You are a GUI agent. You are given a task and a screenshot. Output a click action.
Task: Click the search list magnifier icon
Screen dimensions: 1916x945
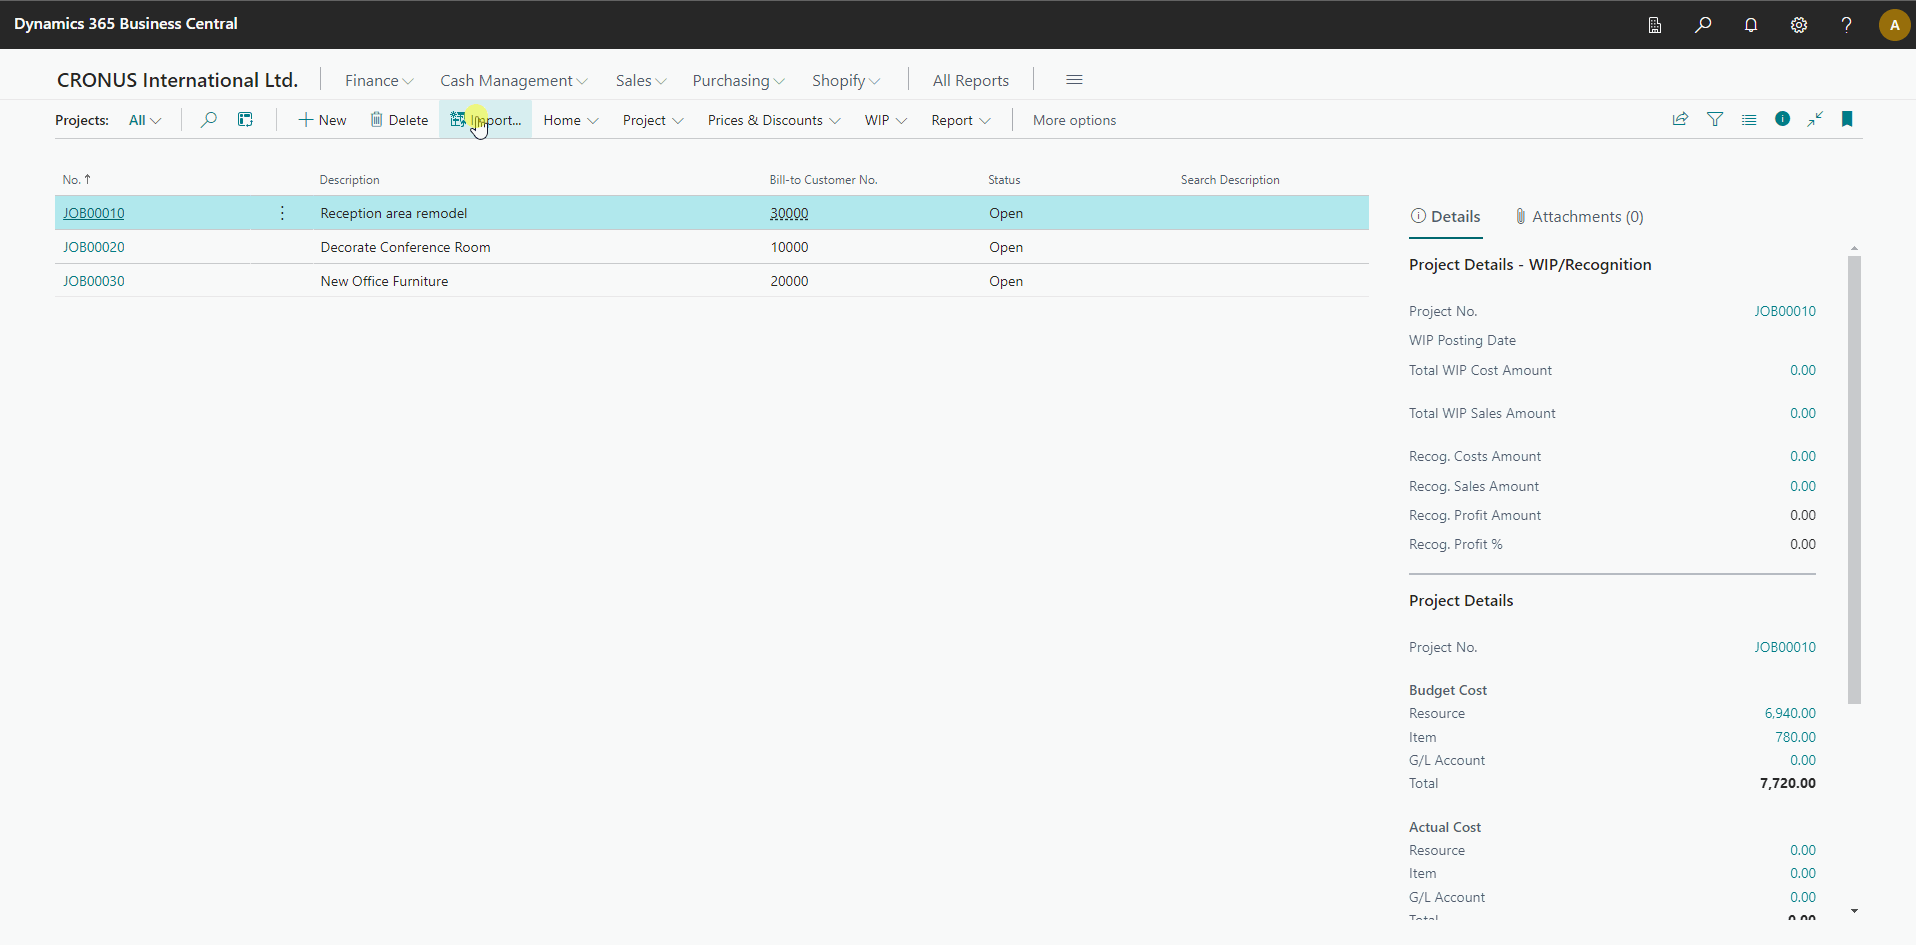pyautogui.click(x=208, y=120)
